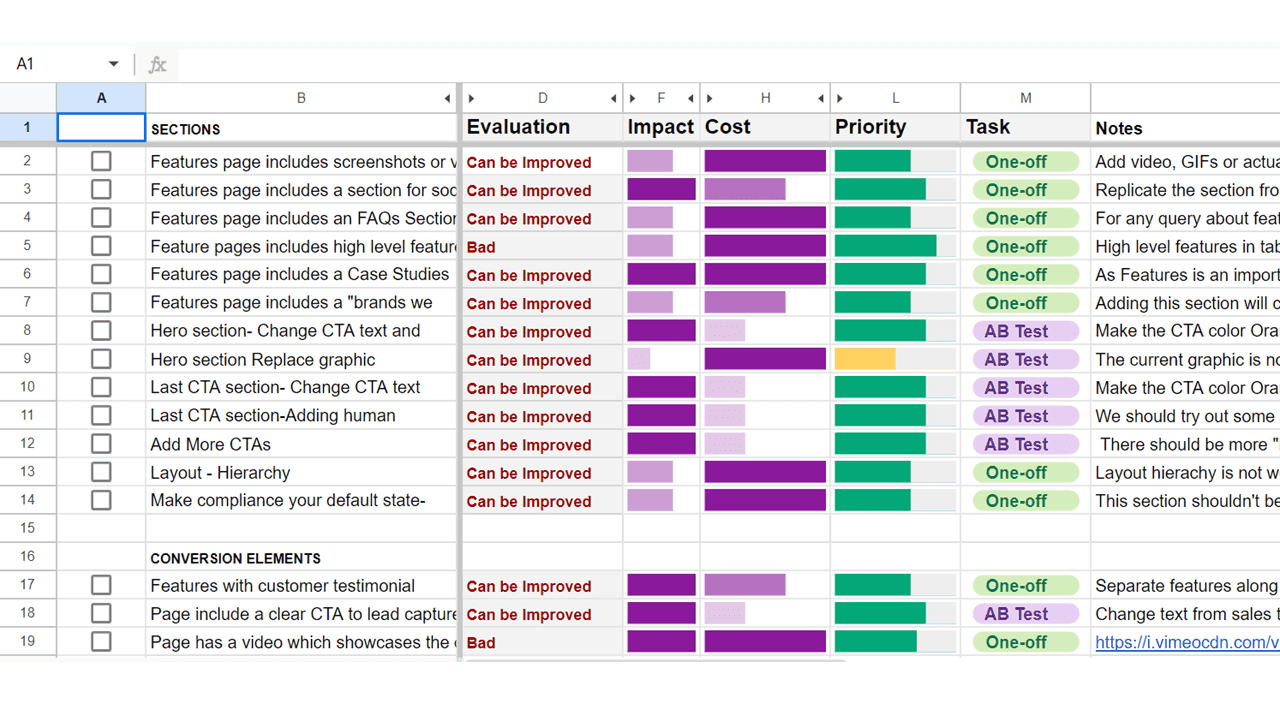1280x720 pixels.
Task: Expand hidden columns right of column B
Action: 447,97
